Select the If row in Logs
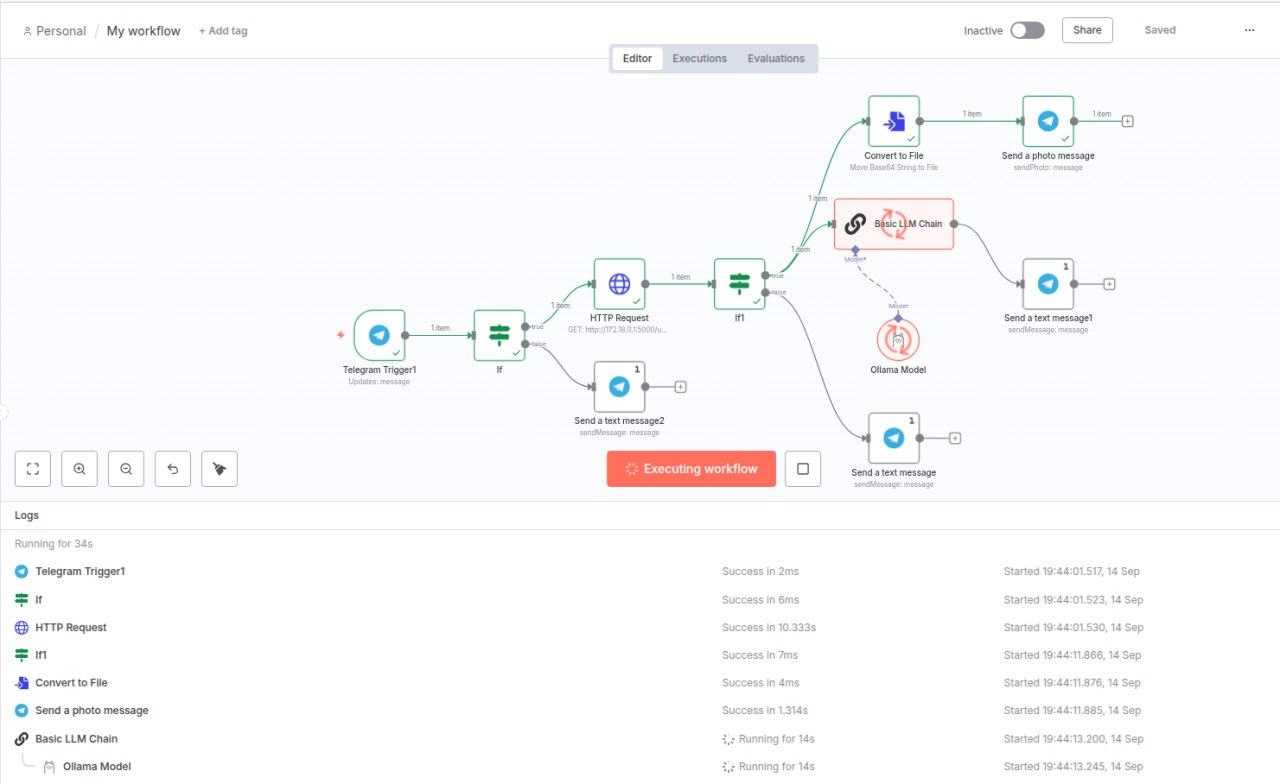 point(640,599)
